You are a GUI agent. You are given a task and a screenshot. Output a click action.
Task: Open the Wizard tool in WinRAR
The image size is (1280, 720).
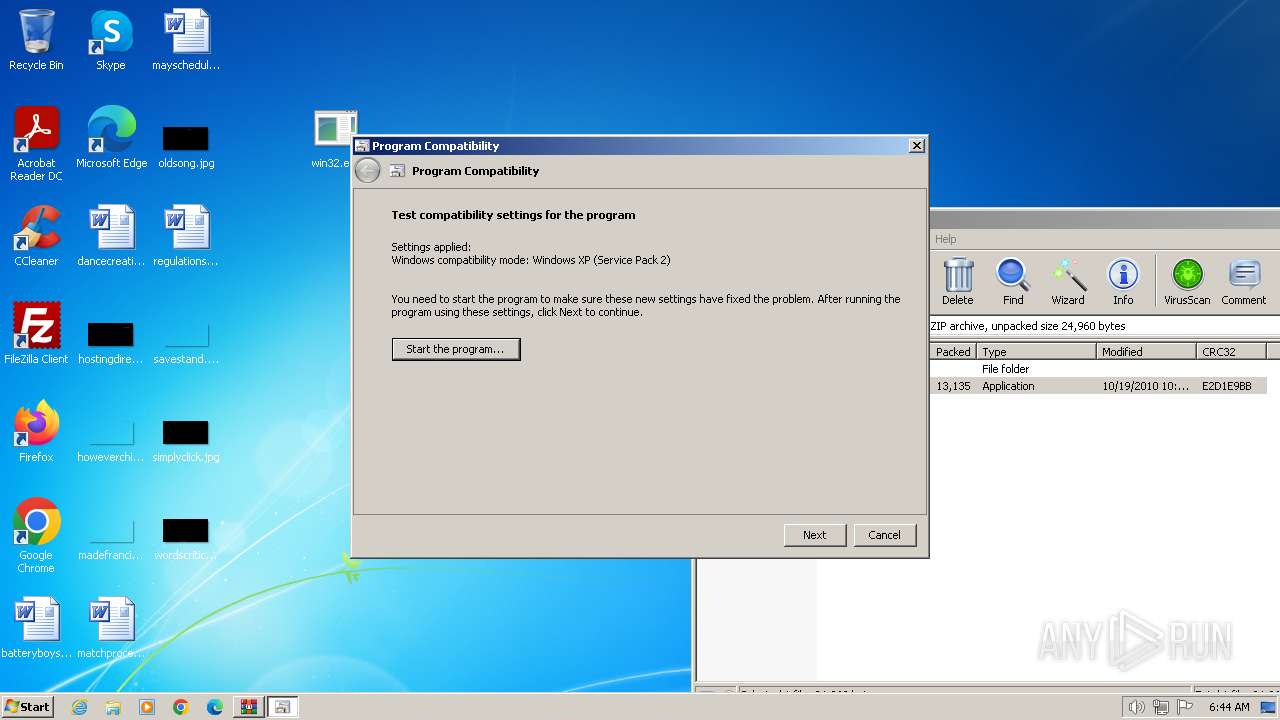pyautogui.click(x=1068, y=282)
